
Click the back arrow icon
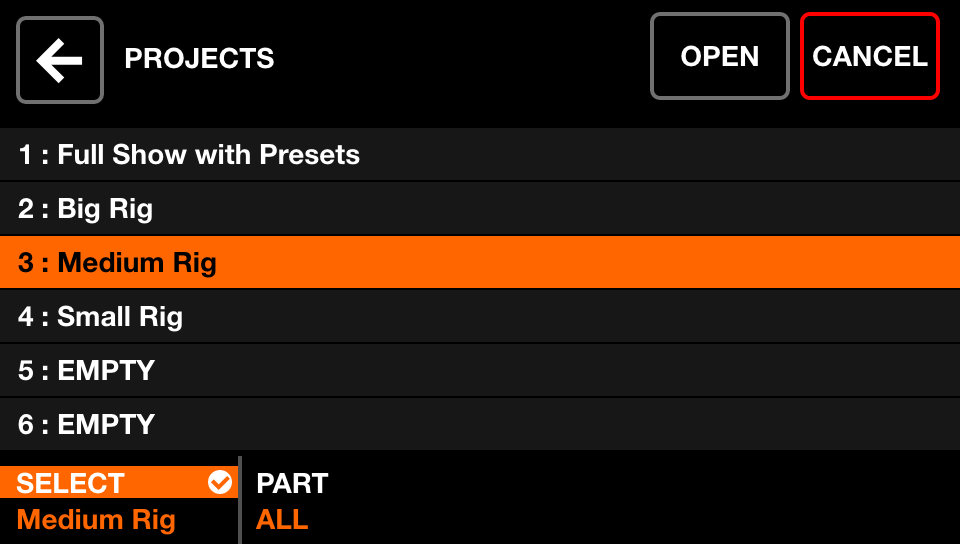60,60
